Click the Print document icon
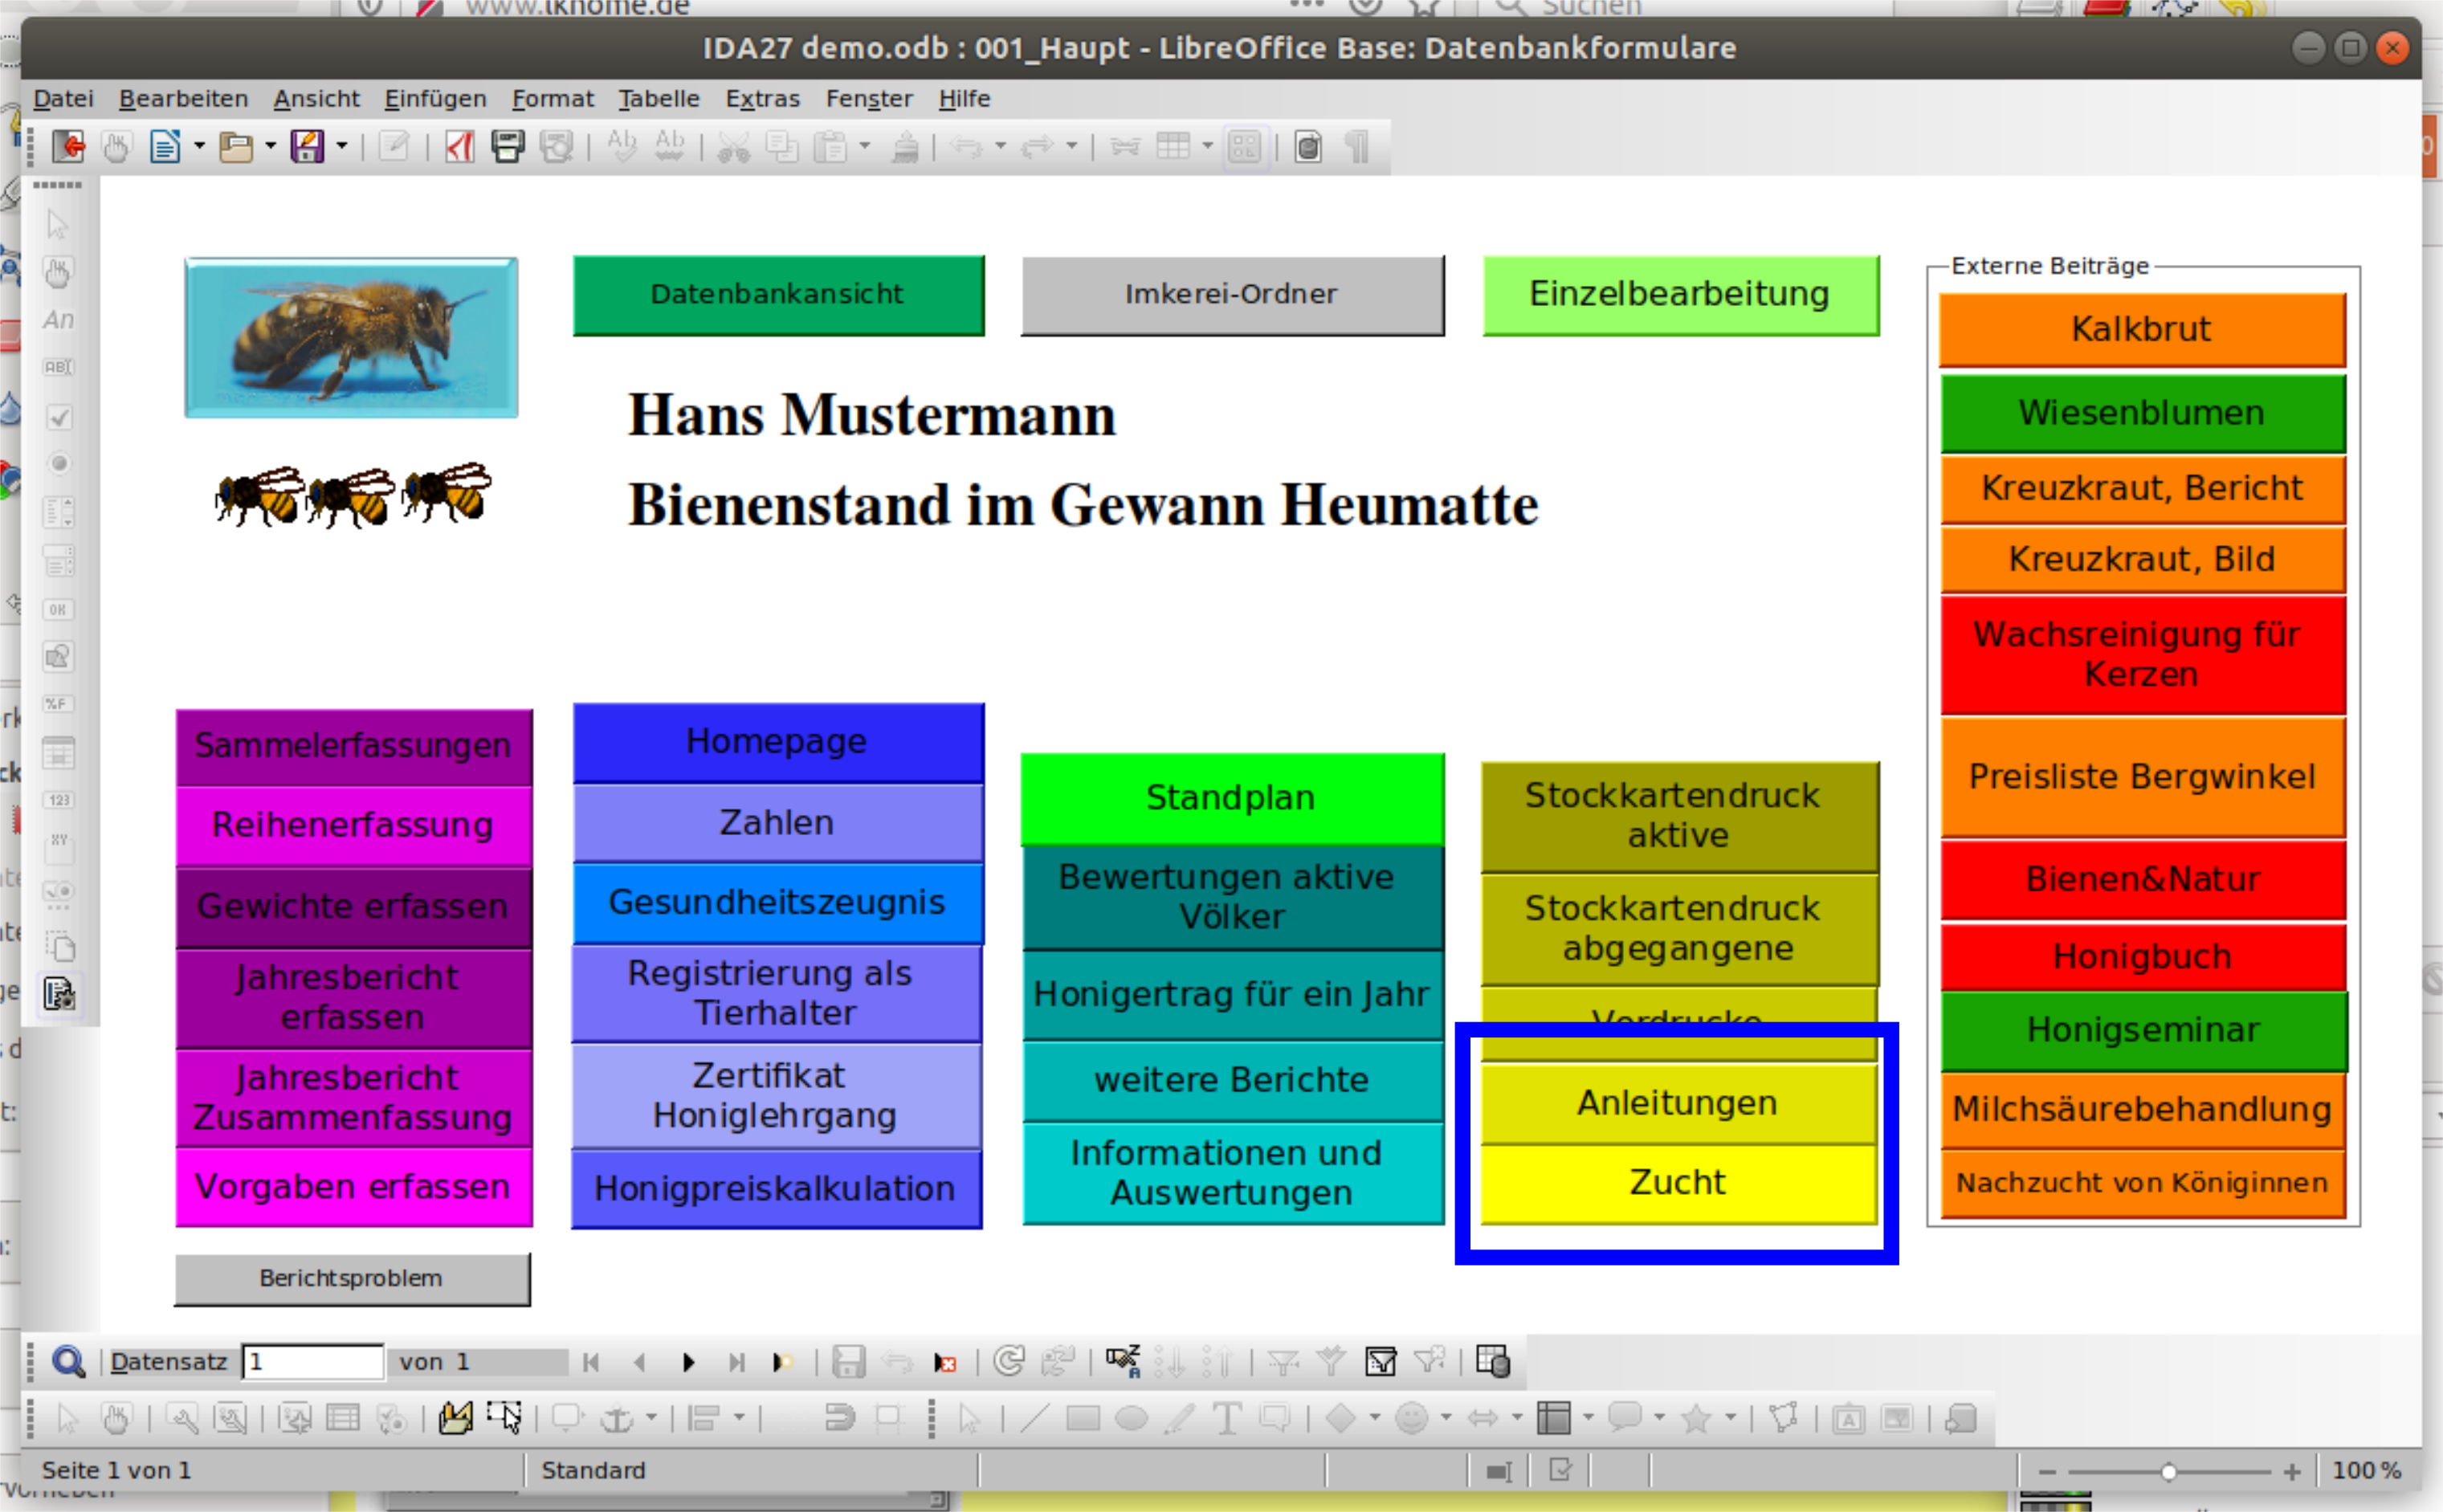The image size is (2443, 1512). pyautogui.click(x=507, y=147)
